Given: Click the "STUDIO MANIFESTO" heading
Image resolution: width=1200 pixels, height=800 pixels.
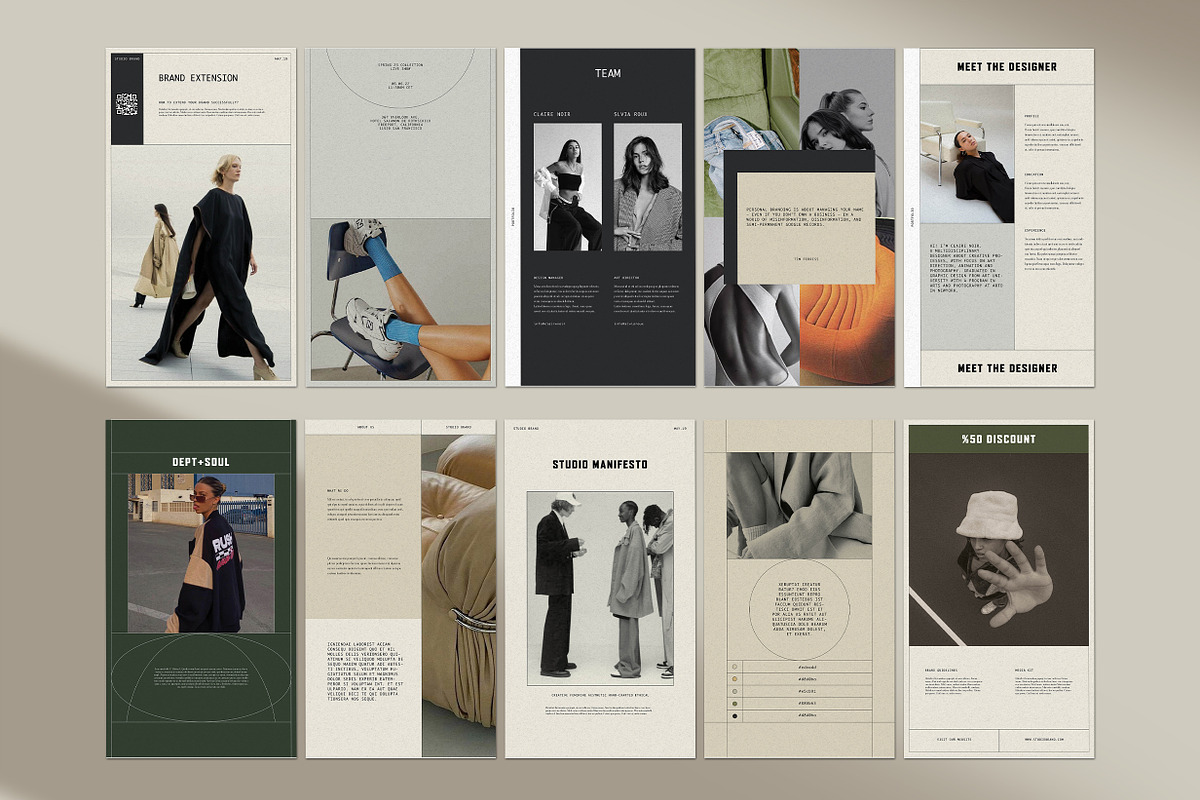Looking at the screenshot, I should click(600, 464).
